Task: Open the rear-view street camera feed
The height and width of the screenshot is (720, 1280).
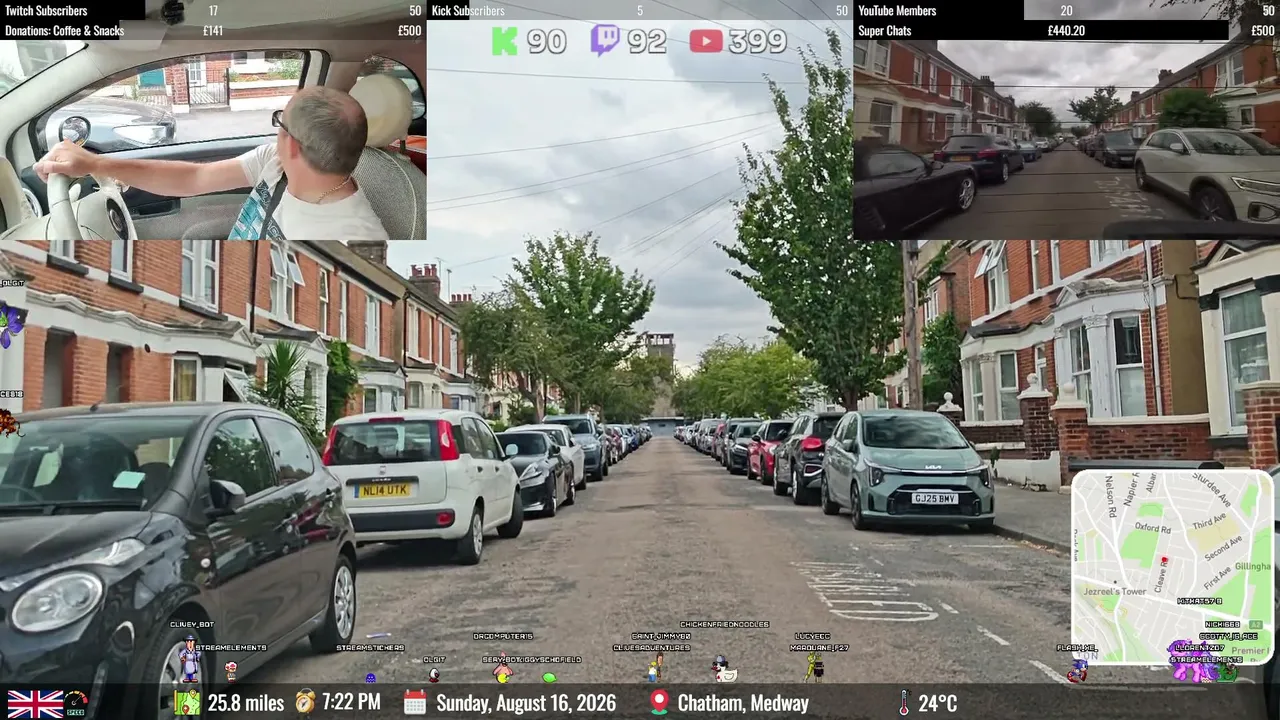Action: coord(1067,141)
